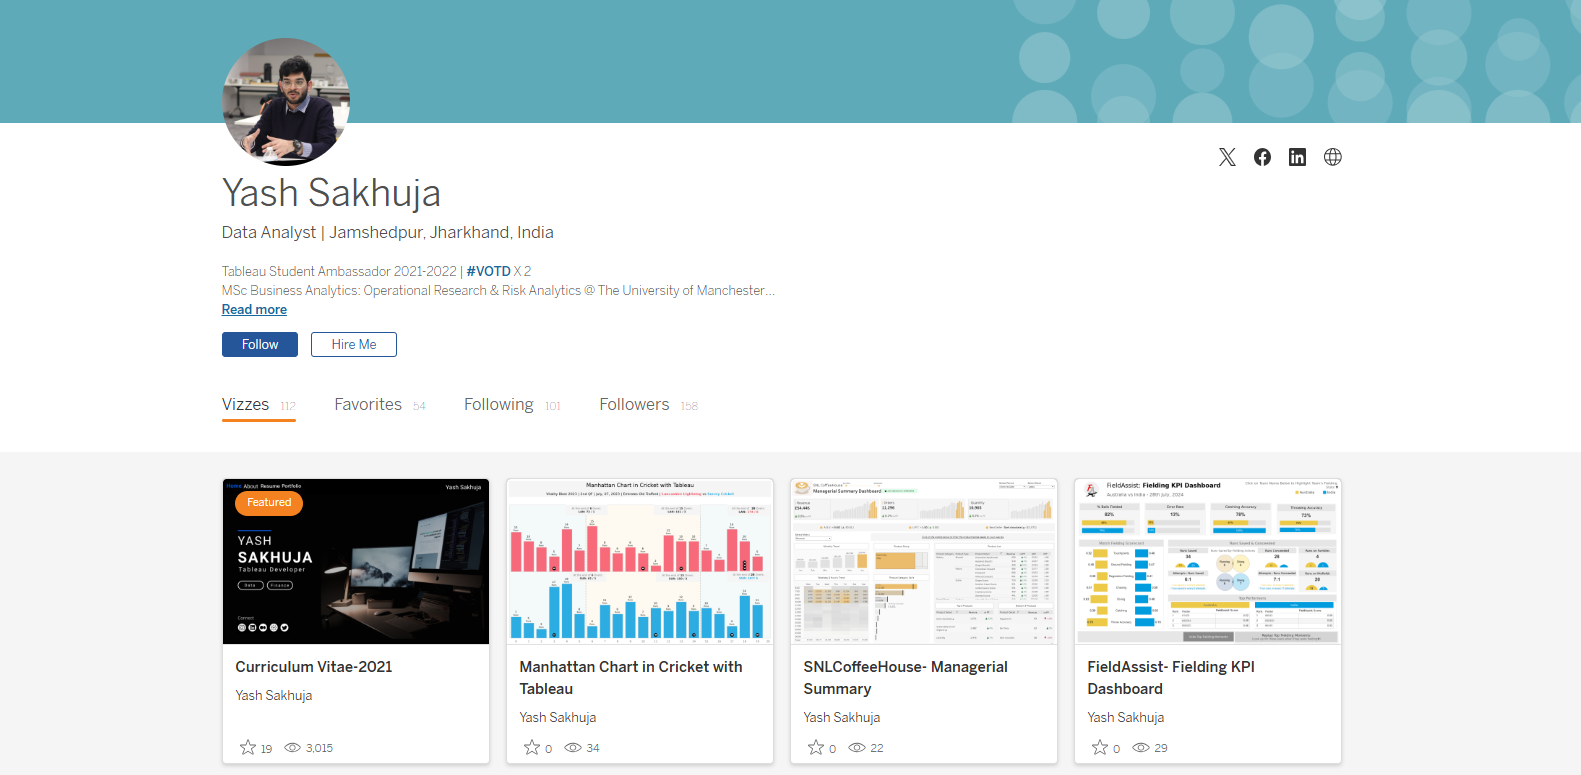Open the X (Twitter) profile icon
This screenshot has height=775, width=1581.
[1227, 157]
